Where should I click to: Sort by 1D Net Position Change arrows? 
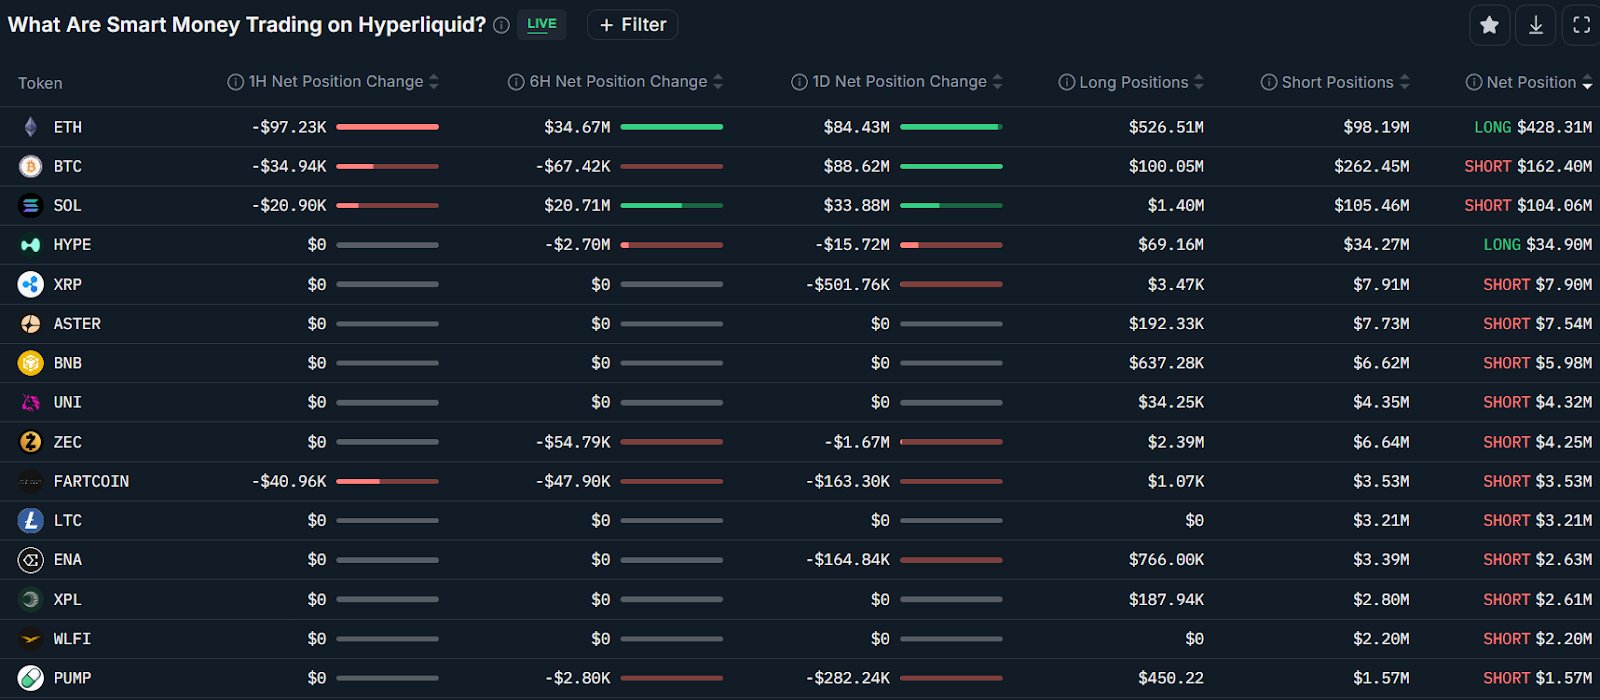[997, 82]
